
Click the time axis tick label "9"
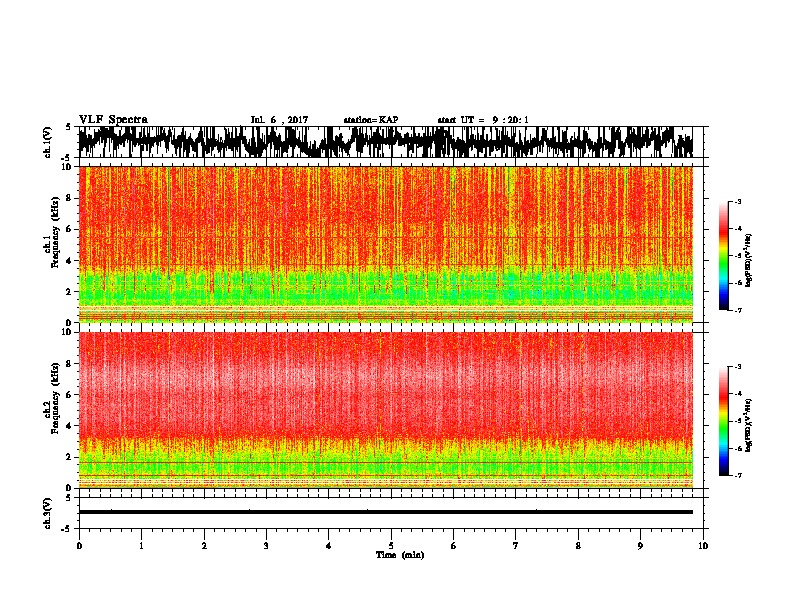tap(640, 546)
